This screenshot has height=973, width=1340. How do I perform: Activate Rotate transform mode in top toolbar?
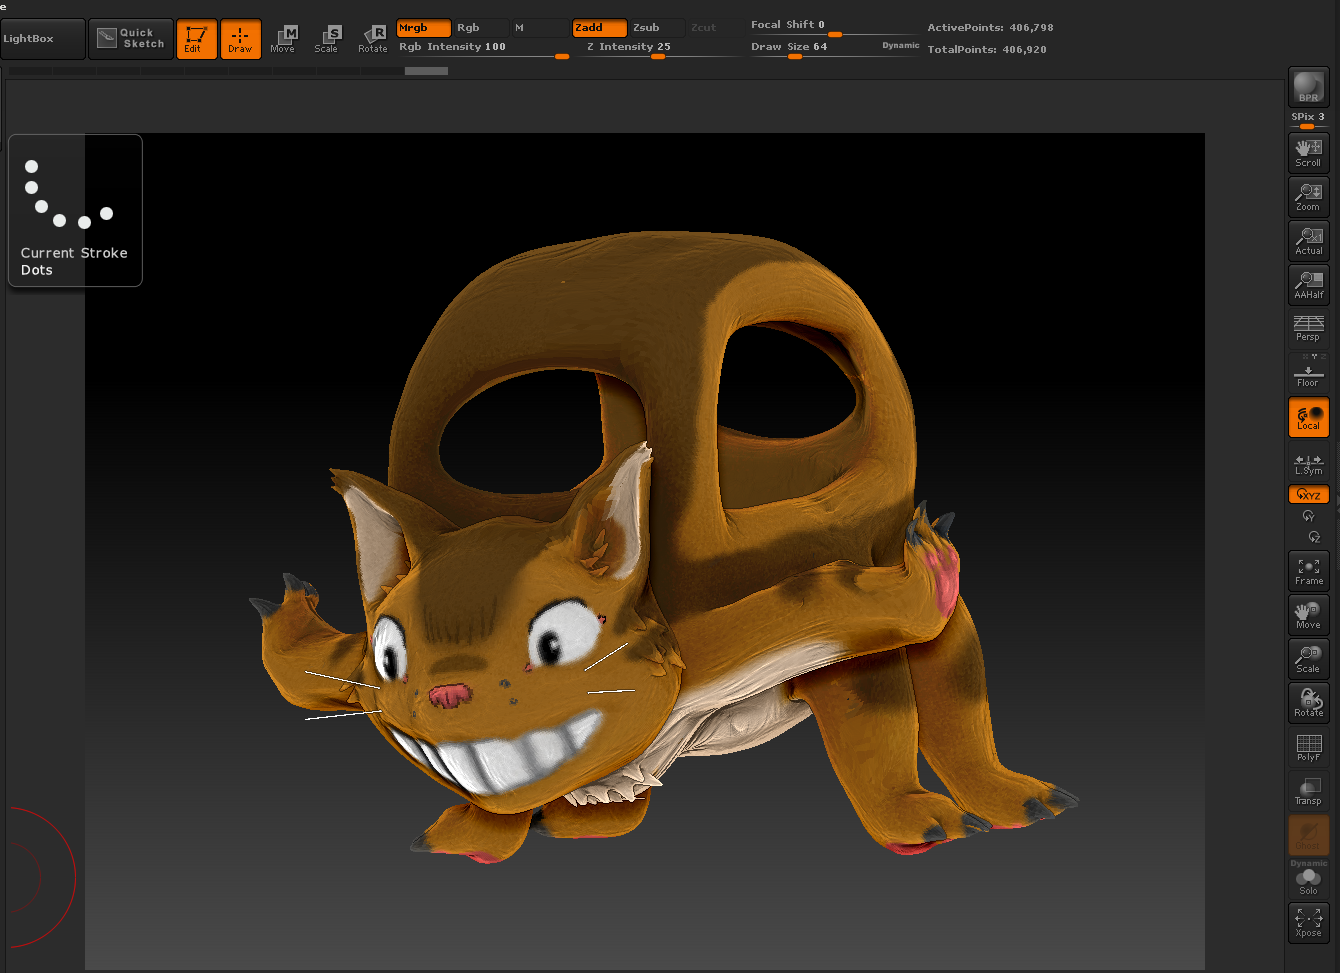pos(373,39)
